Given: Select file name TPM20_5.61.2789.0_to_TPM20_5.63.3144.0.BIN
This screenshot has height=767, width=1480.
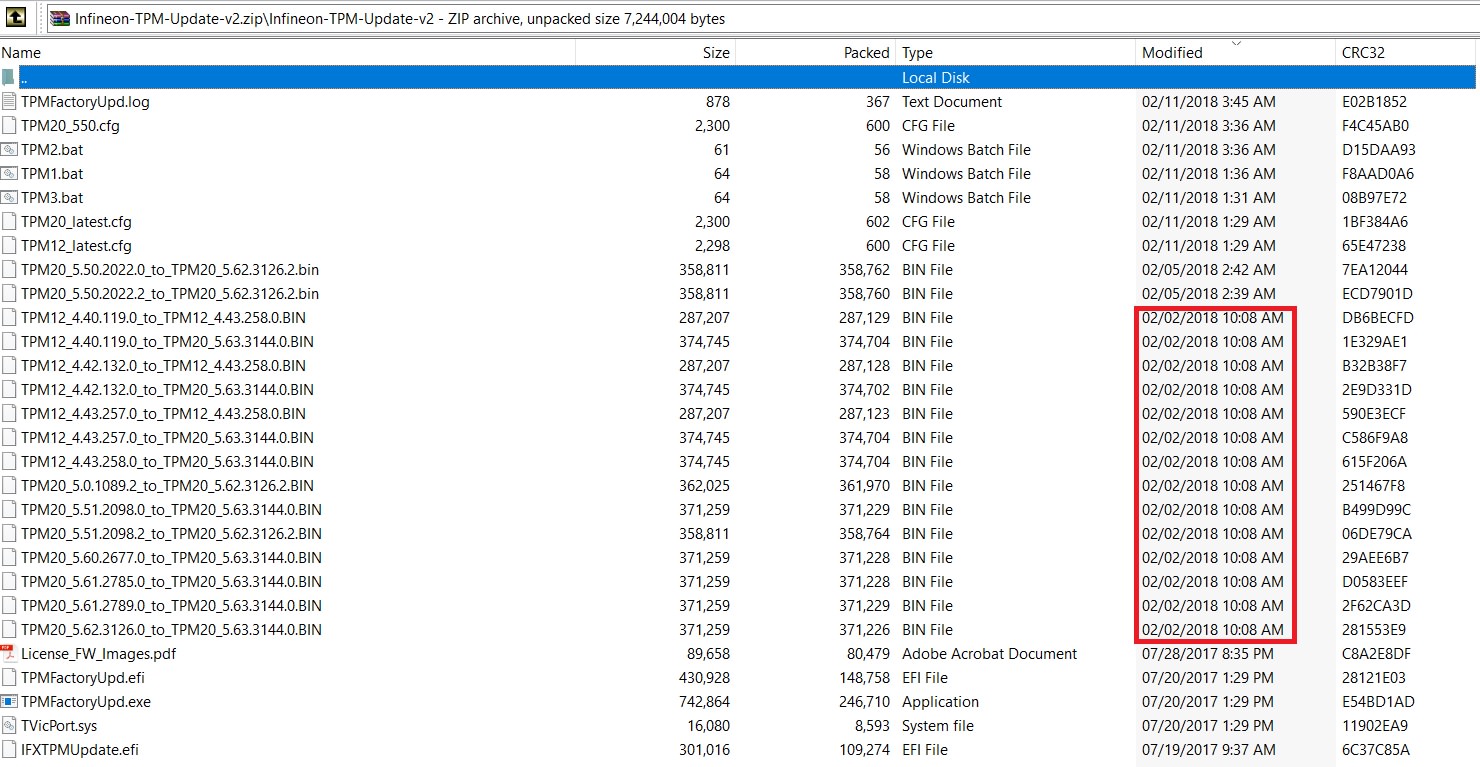Looking at the screenshot, I should point(171,606).
